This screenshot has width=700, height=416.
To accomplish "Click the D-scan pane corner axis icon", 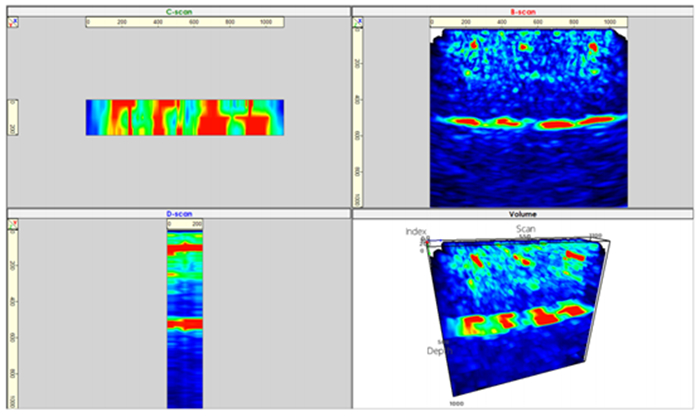I will click(13, 225).
